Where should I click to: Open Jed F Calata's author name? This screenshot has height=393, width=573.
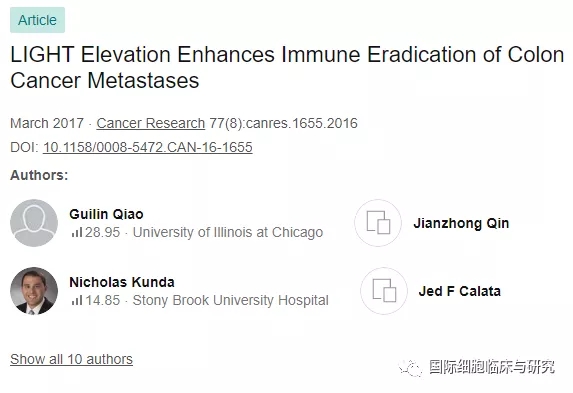point(460,291)
